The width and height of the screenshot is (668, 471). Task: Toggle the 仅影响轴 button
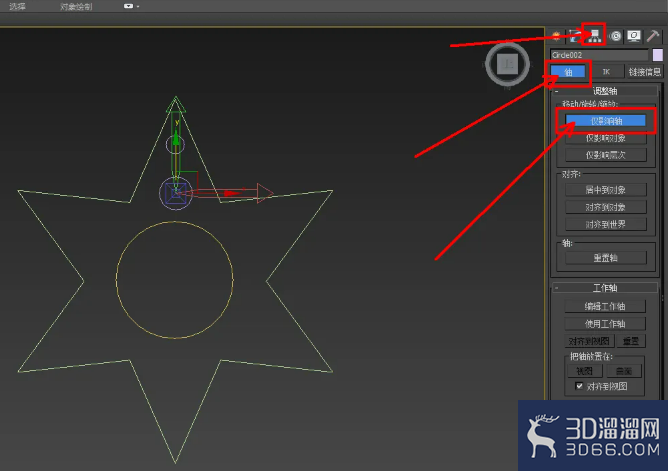click(606, 121)
